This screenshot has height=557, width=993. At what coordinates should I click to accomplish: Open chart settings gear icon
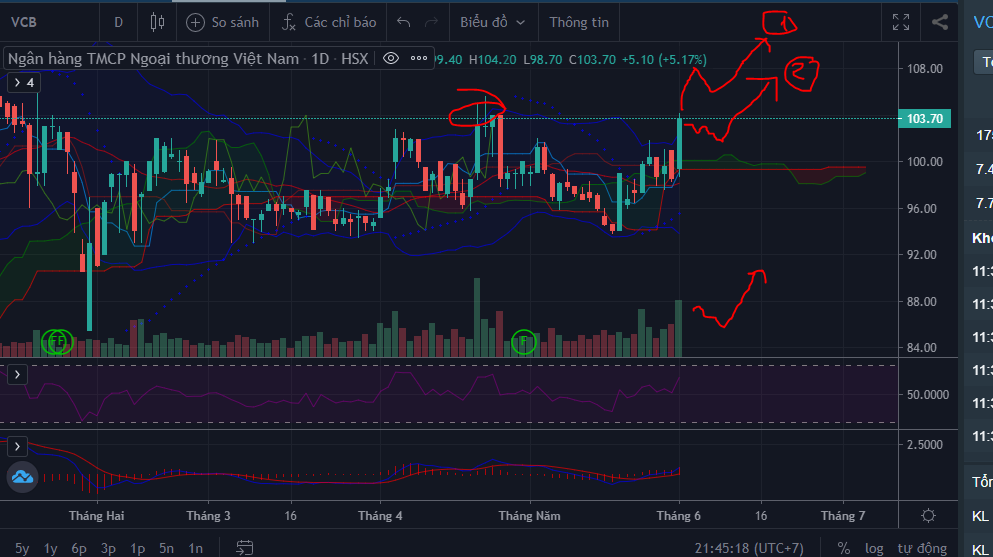click(x=928, y=515)
